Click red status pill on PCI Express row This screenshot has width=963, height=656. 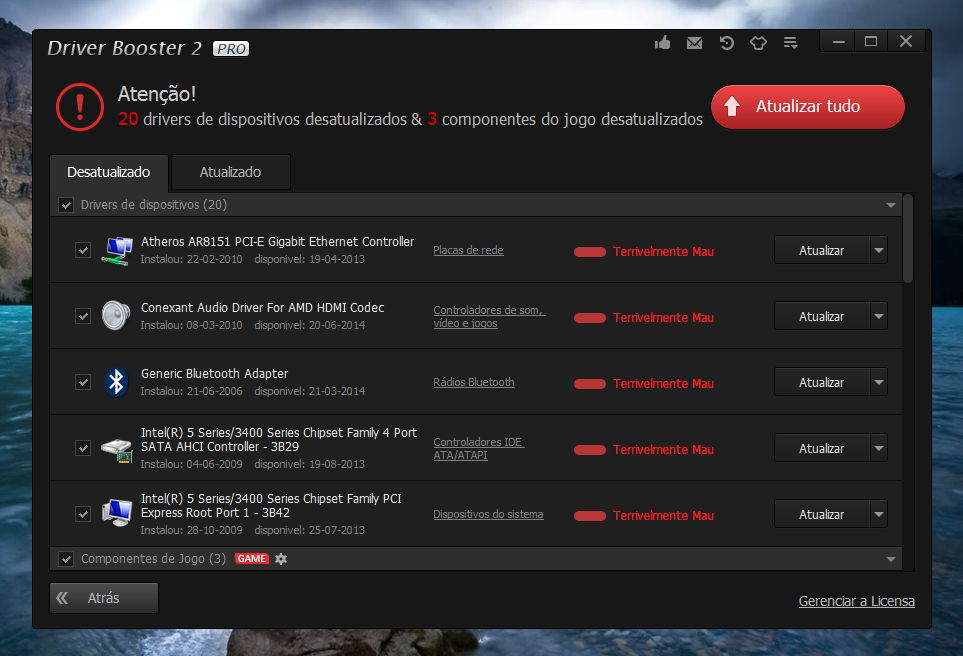point(590,516)
